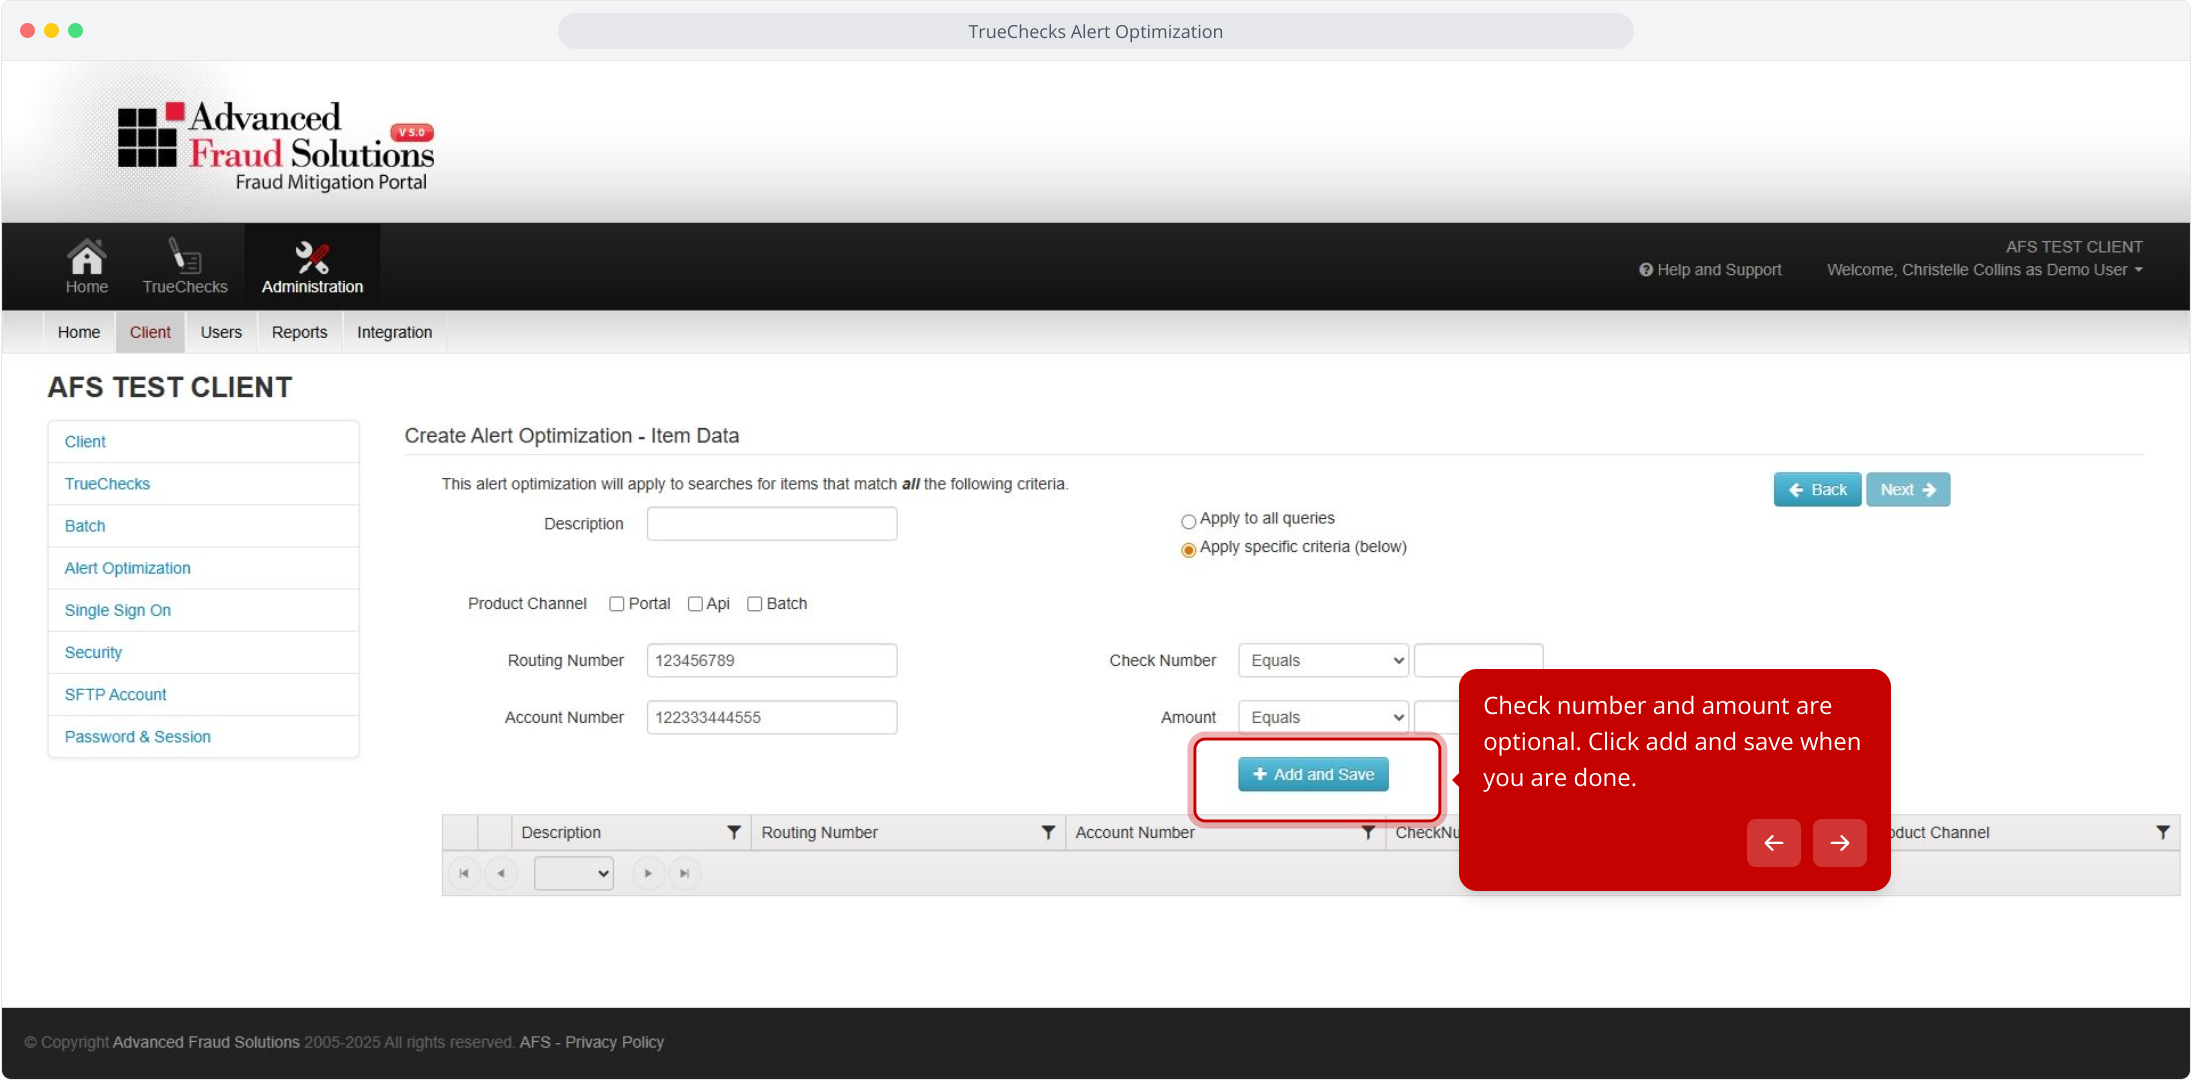Click the Description column header text
Image resolution: width=2192 pixels, height=1080 pixels.
point(561,832)
